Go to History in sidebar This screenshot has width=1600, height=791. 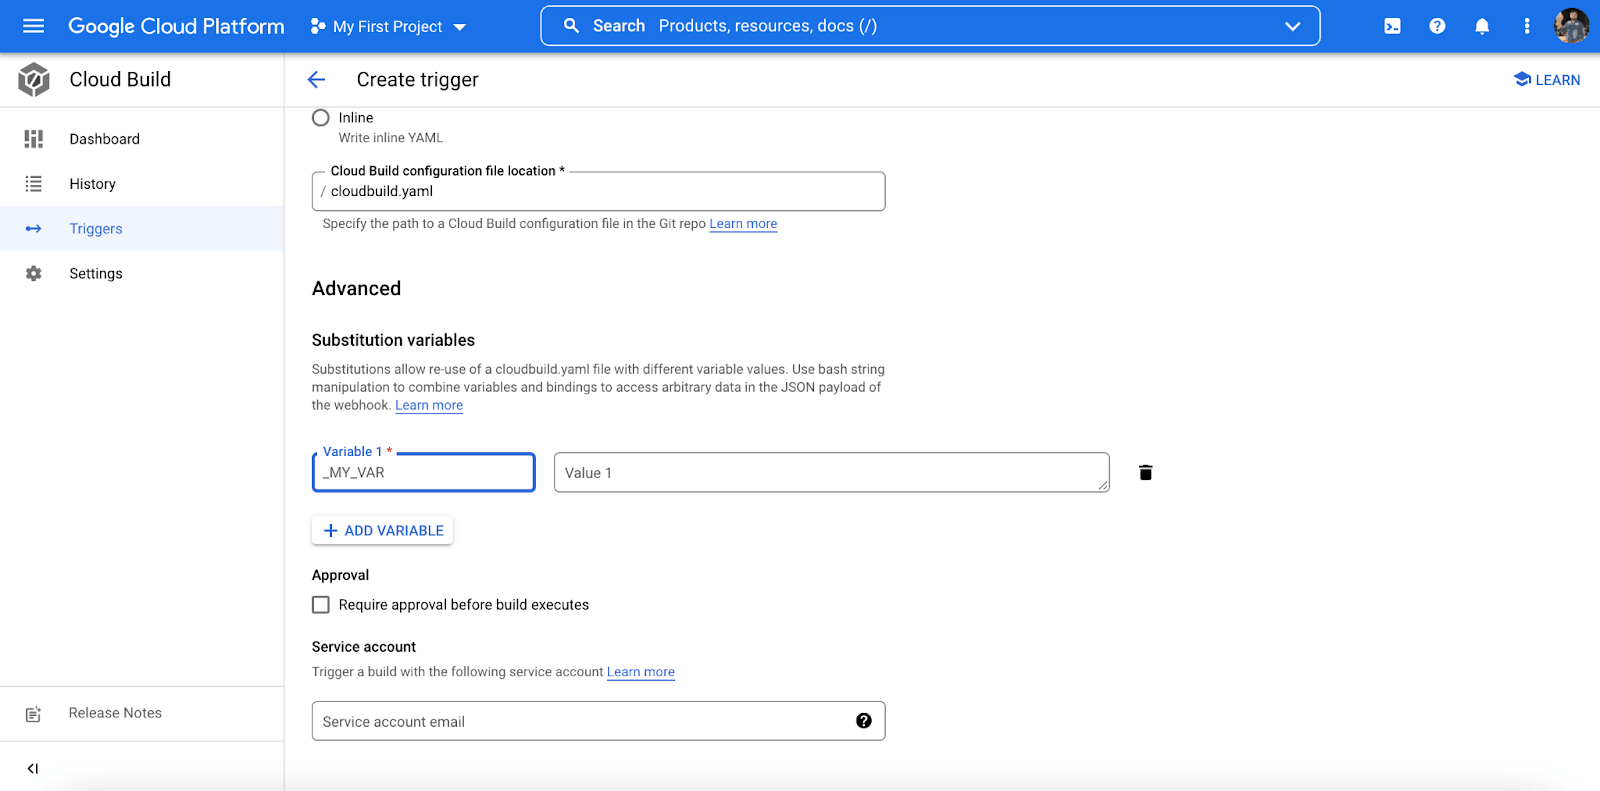[92, 184]
